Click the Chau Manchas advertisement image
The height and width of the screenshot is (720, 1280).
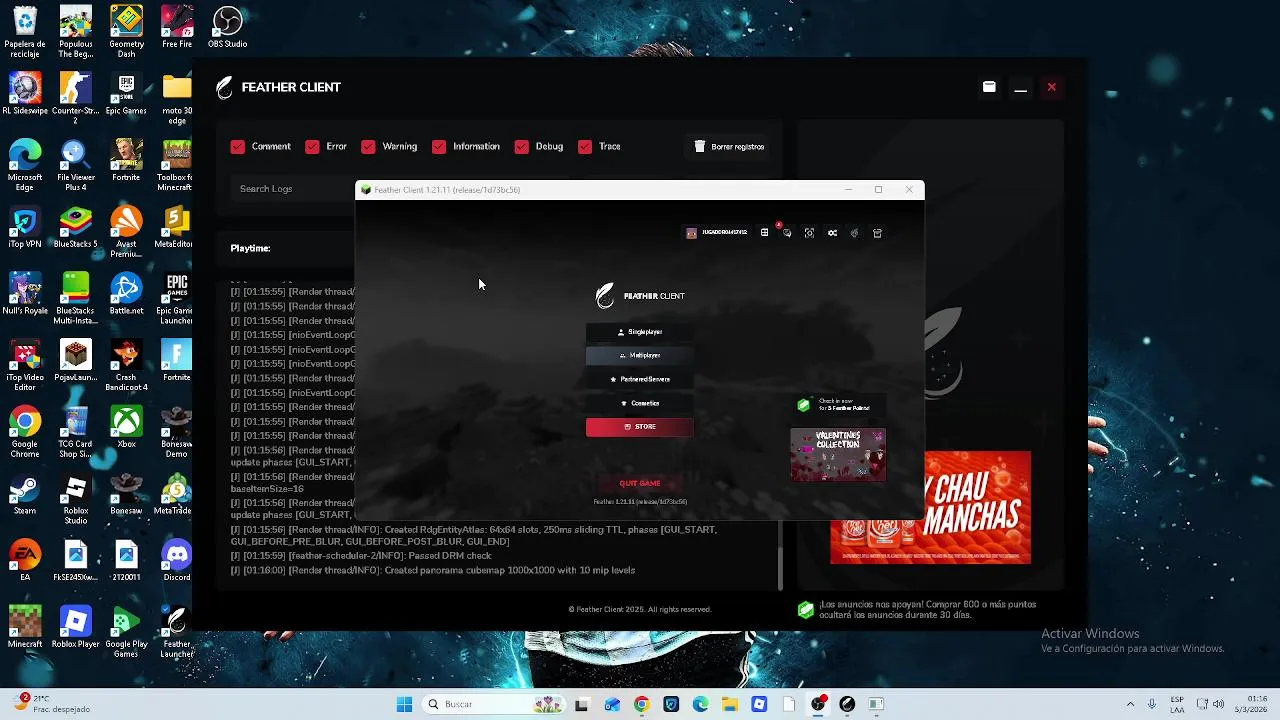(x=930, y=507)
